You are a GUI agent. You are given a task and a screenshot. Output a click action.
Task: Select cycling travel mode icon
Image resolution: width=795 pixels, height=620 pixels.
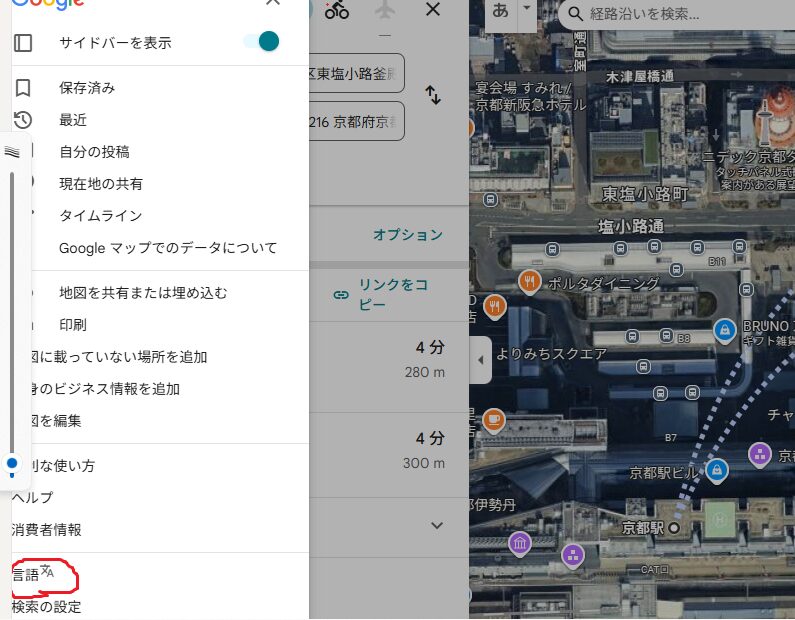click(x=337, y=9)
